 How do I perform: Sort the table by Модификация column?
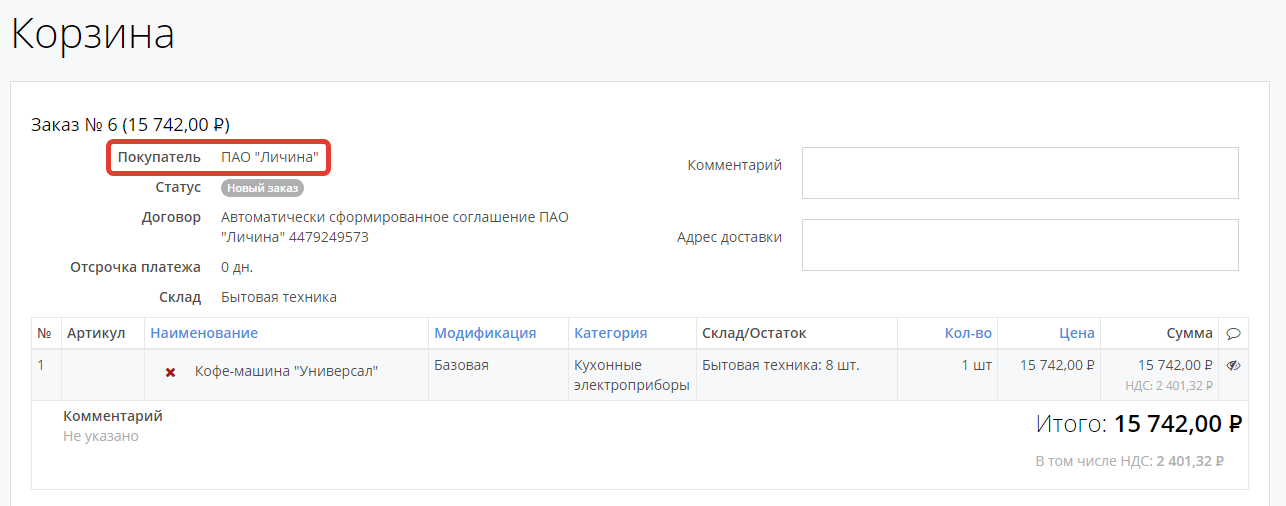click(x=485, y=333)
